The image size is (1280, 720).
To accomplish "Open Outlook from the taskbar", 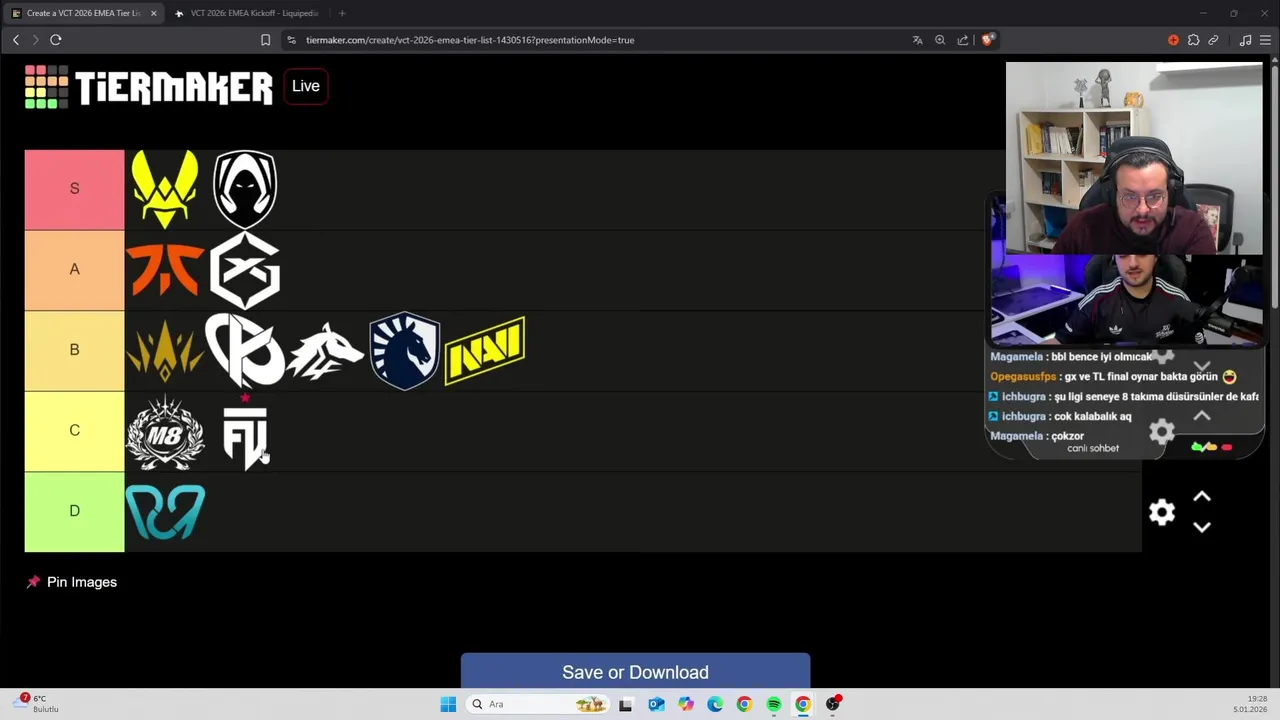I will pos(656,704).
